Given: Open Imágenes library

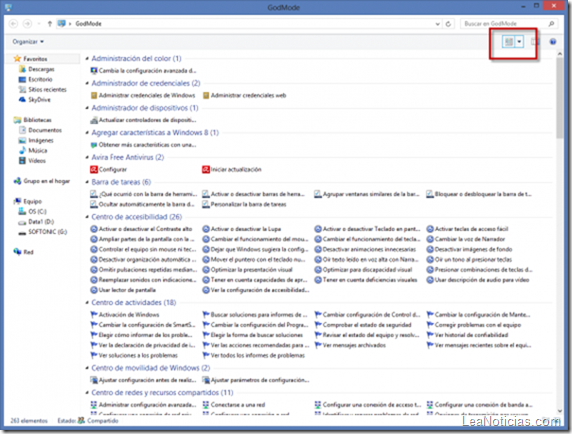Looking at the screenshot, I should [x=36, y=140].
